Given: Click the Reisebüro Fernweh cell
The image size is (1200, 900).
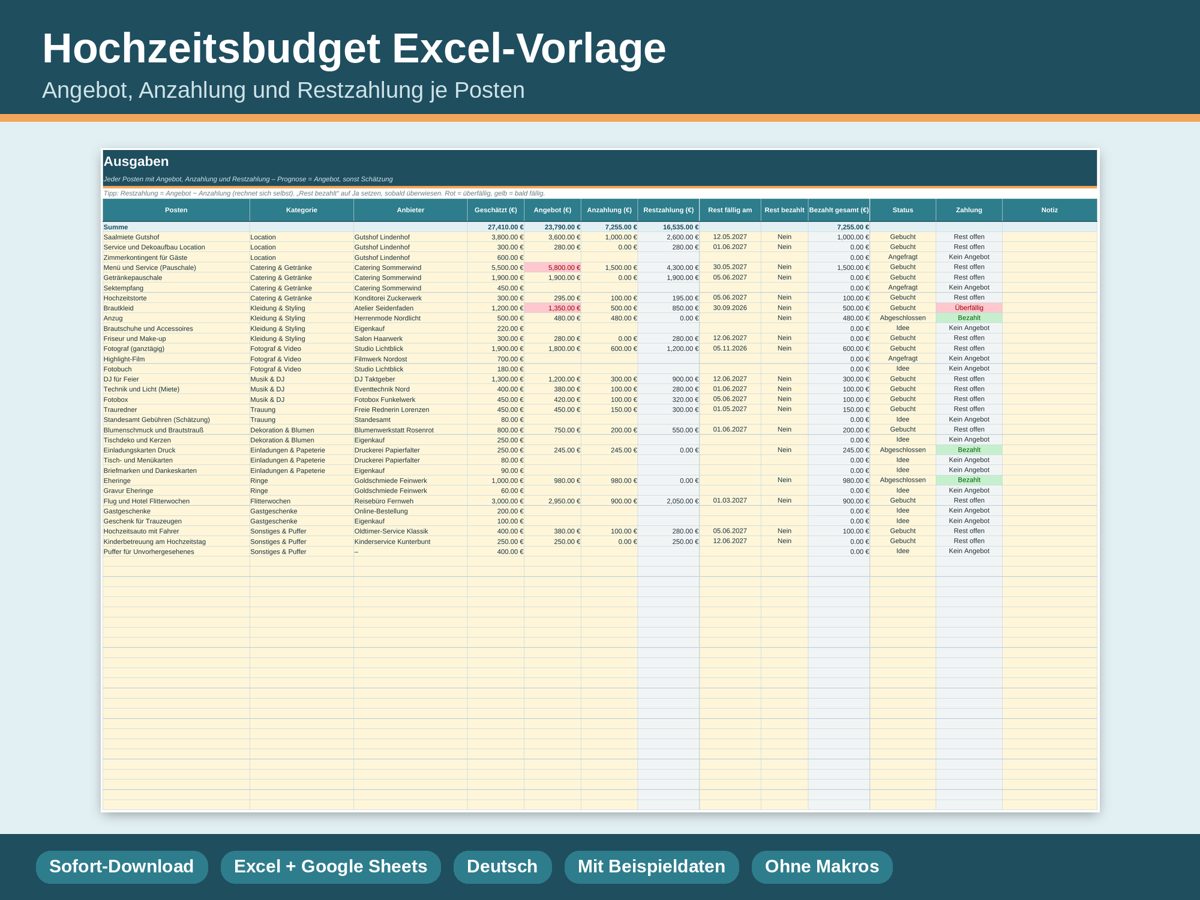Looking at the screenshot, I should (x=410, y=501).
